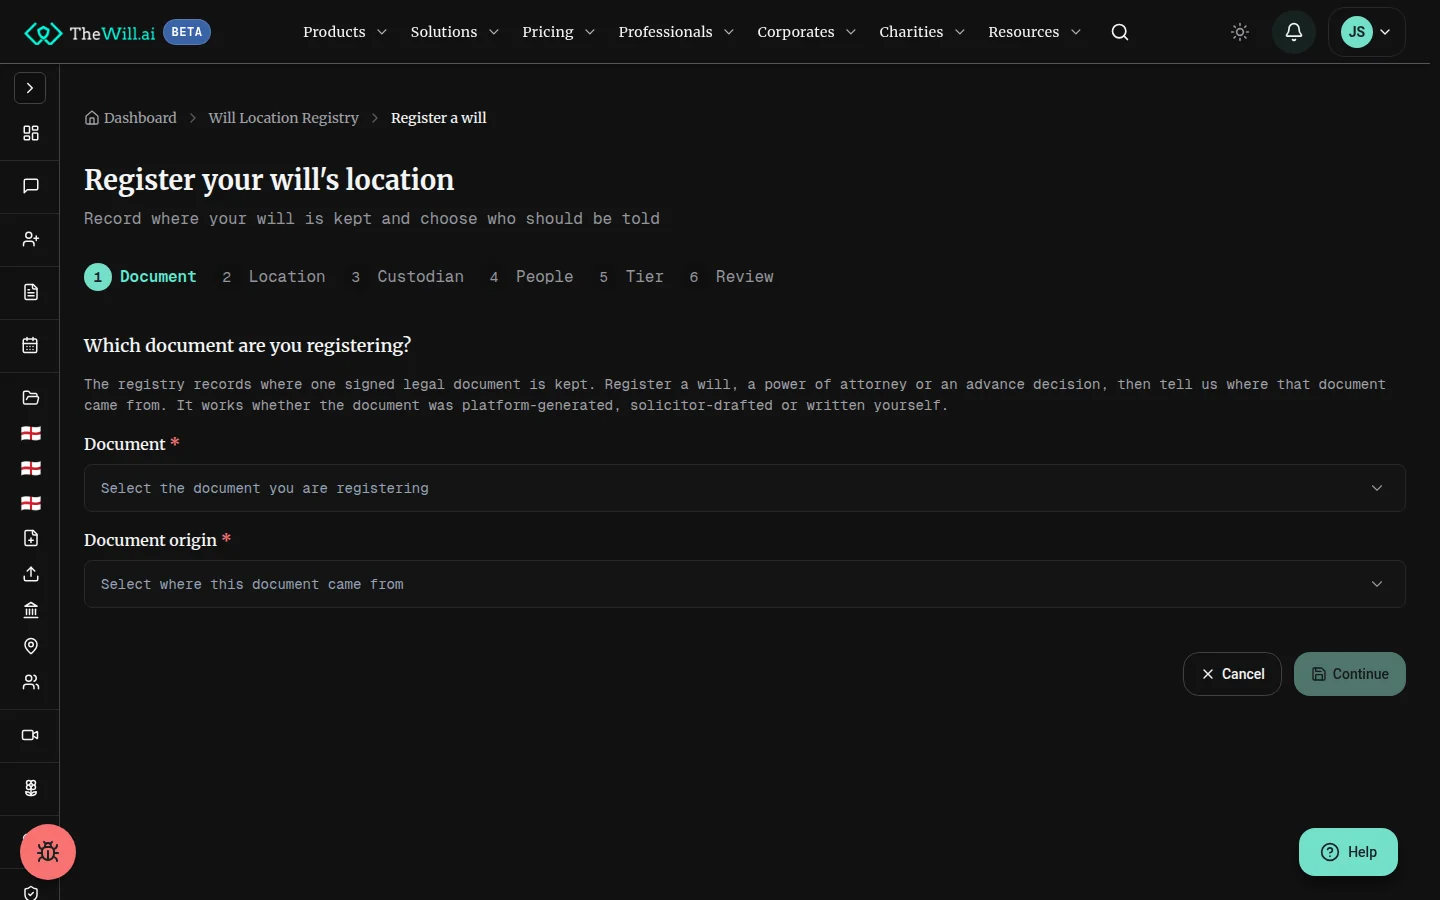Open the open-folder icon in sidebar
Screen dimensions: 1440x900
point(31,398)
